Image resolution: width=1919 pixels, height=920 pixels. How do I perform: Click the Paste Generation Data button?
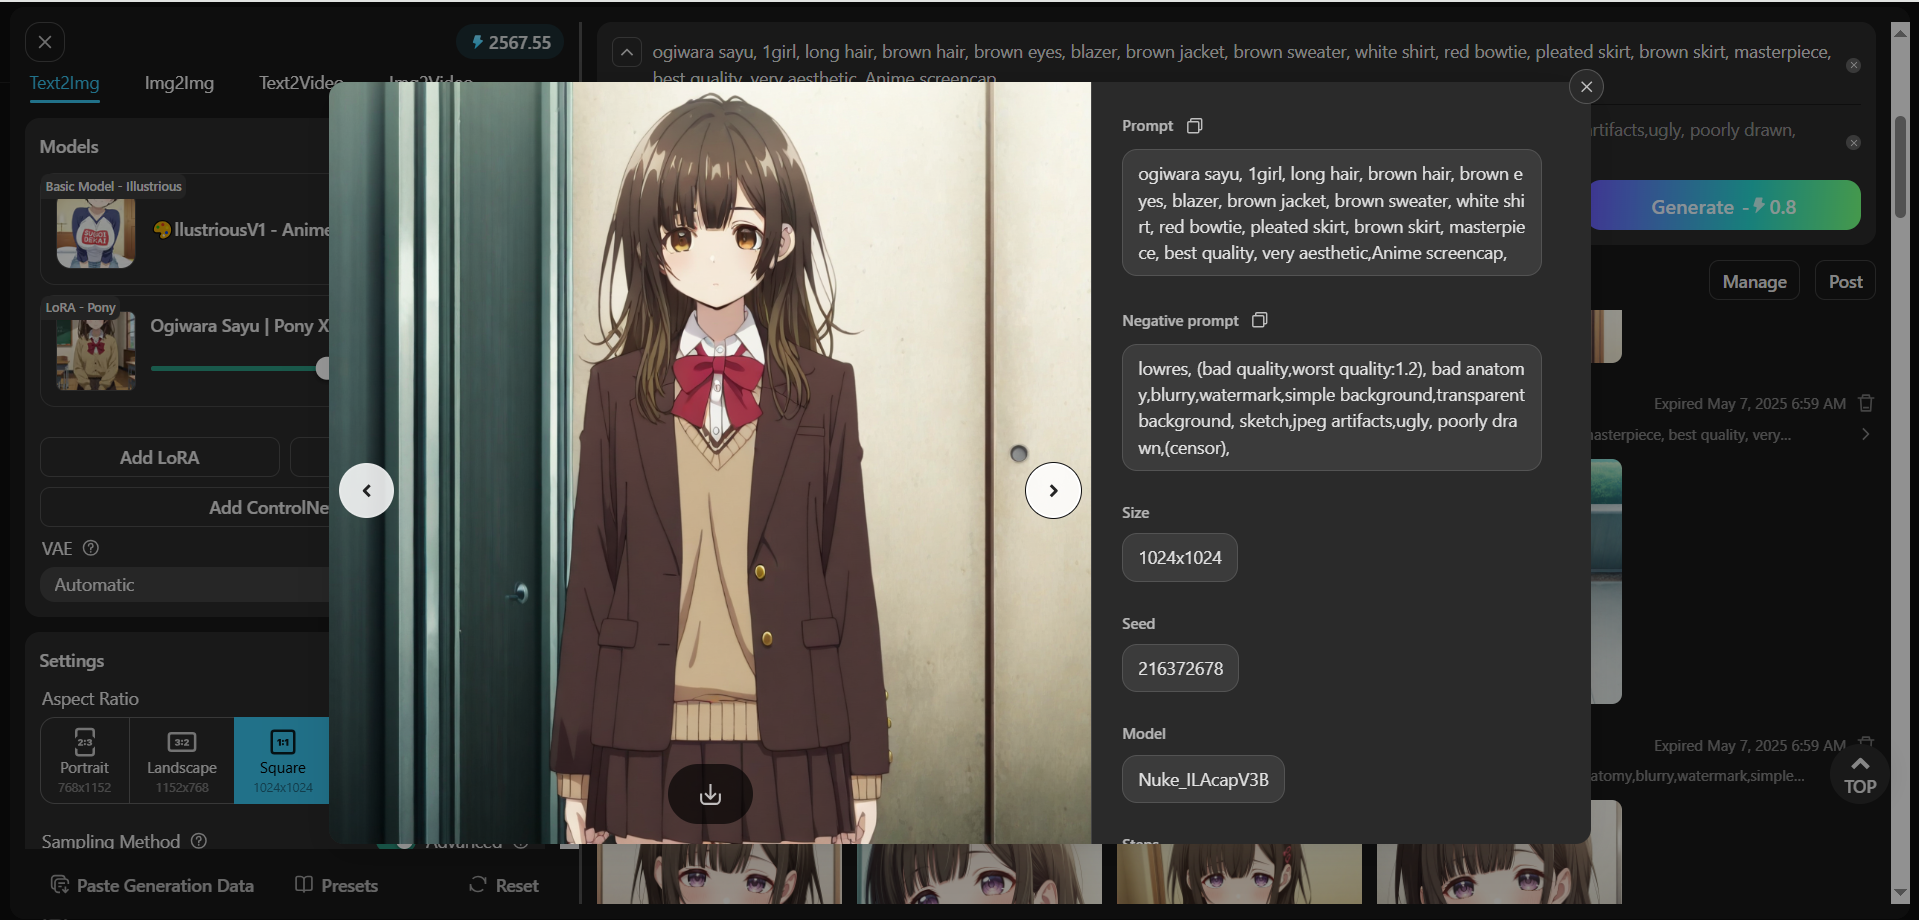[x=152, y=885]
